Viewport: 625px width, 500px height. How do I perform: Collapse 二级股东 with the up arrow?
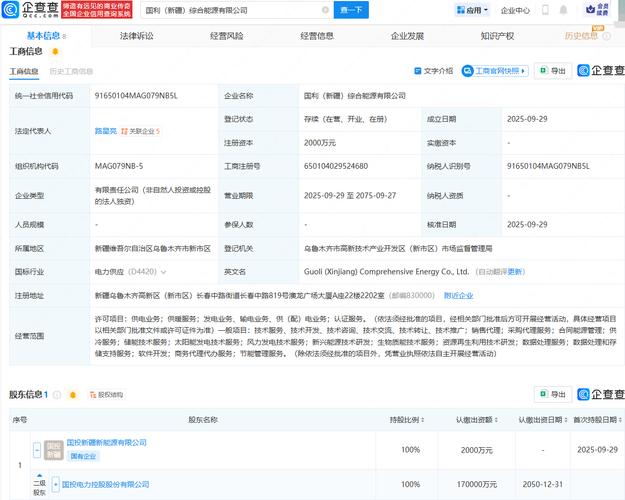coord(39,475)
